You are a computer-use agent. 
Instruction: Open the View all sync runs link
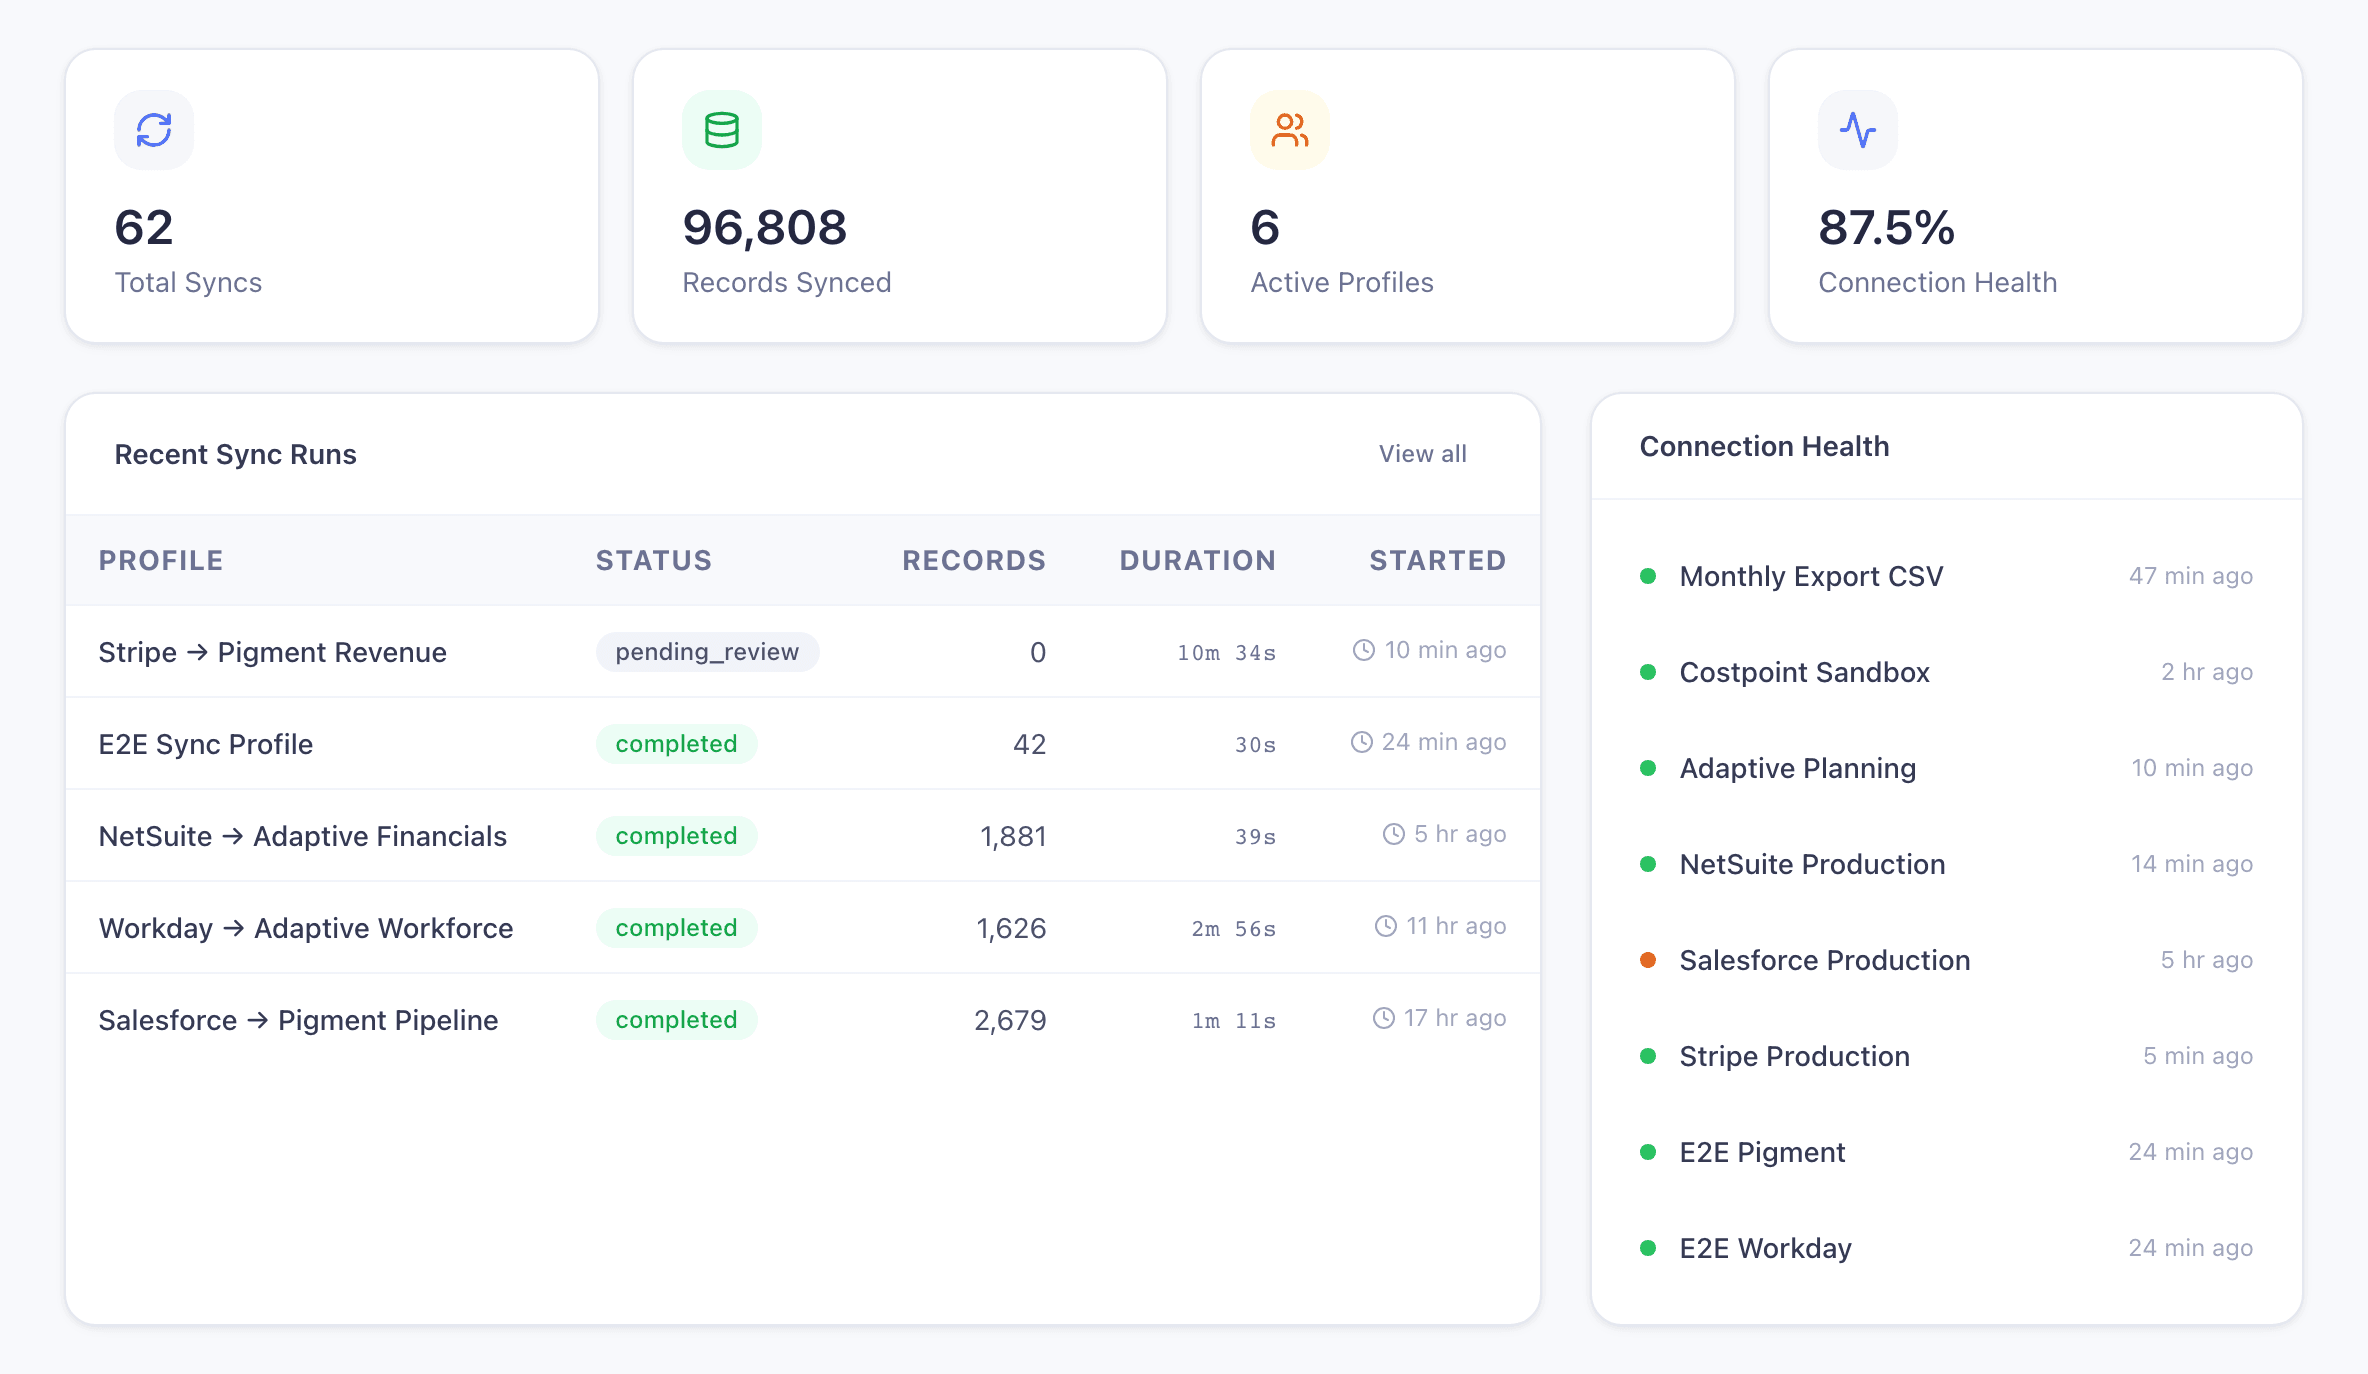[x=1422, y=453]
